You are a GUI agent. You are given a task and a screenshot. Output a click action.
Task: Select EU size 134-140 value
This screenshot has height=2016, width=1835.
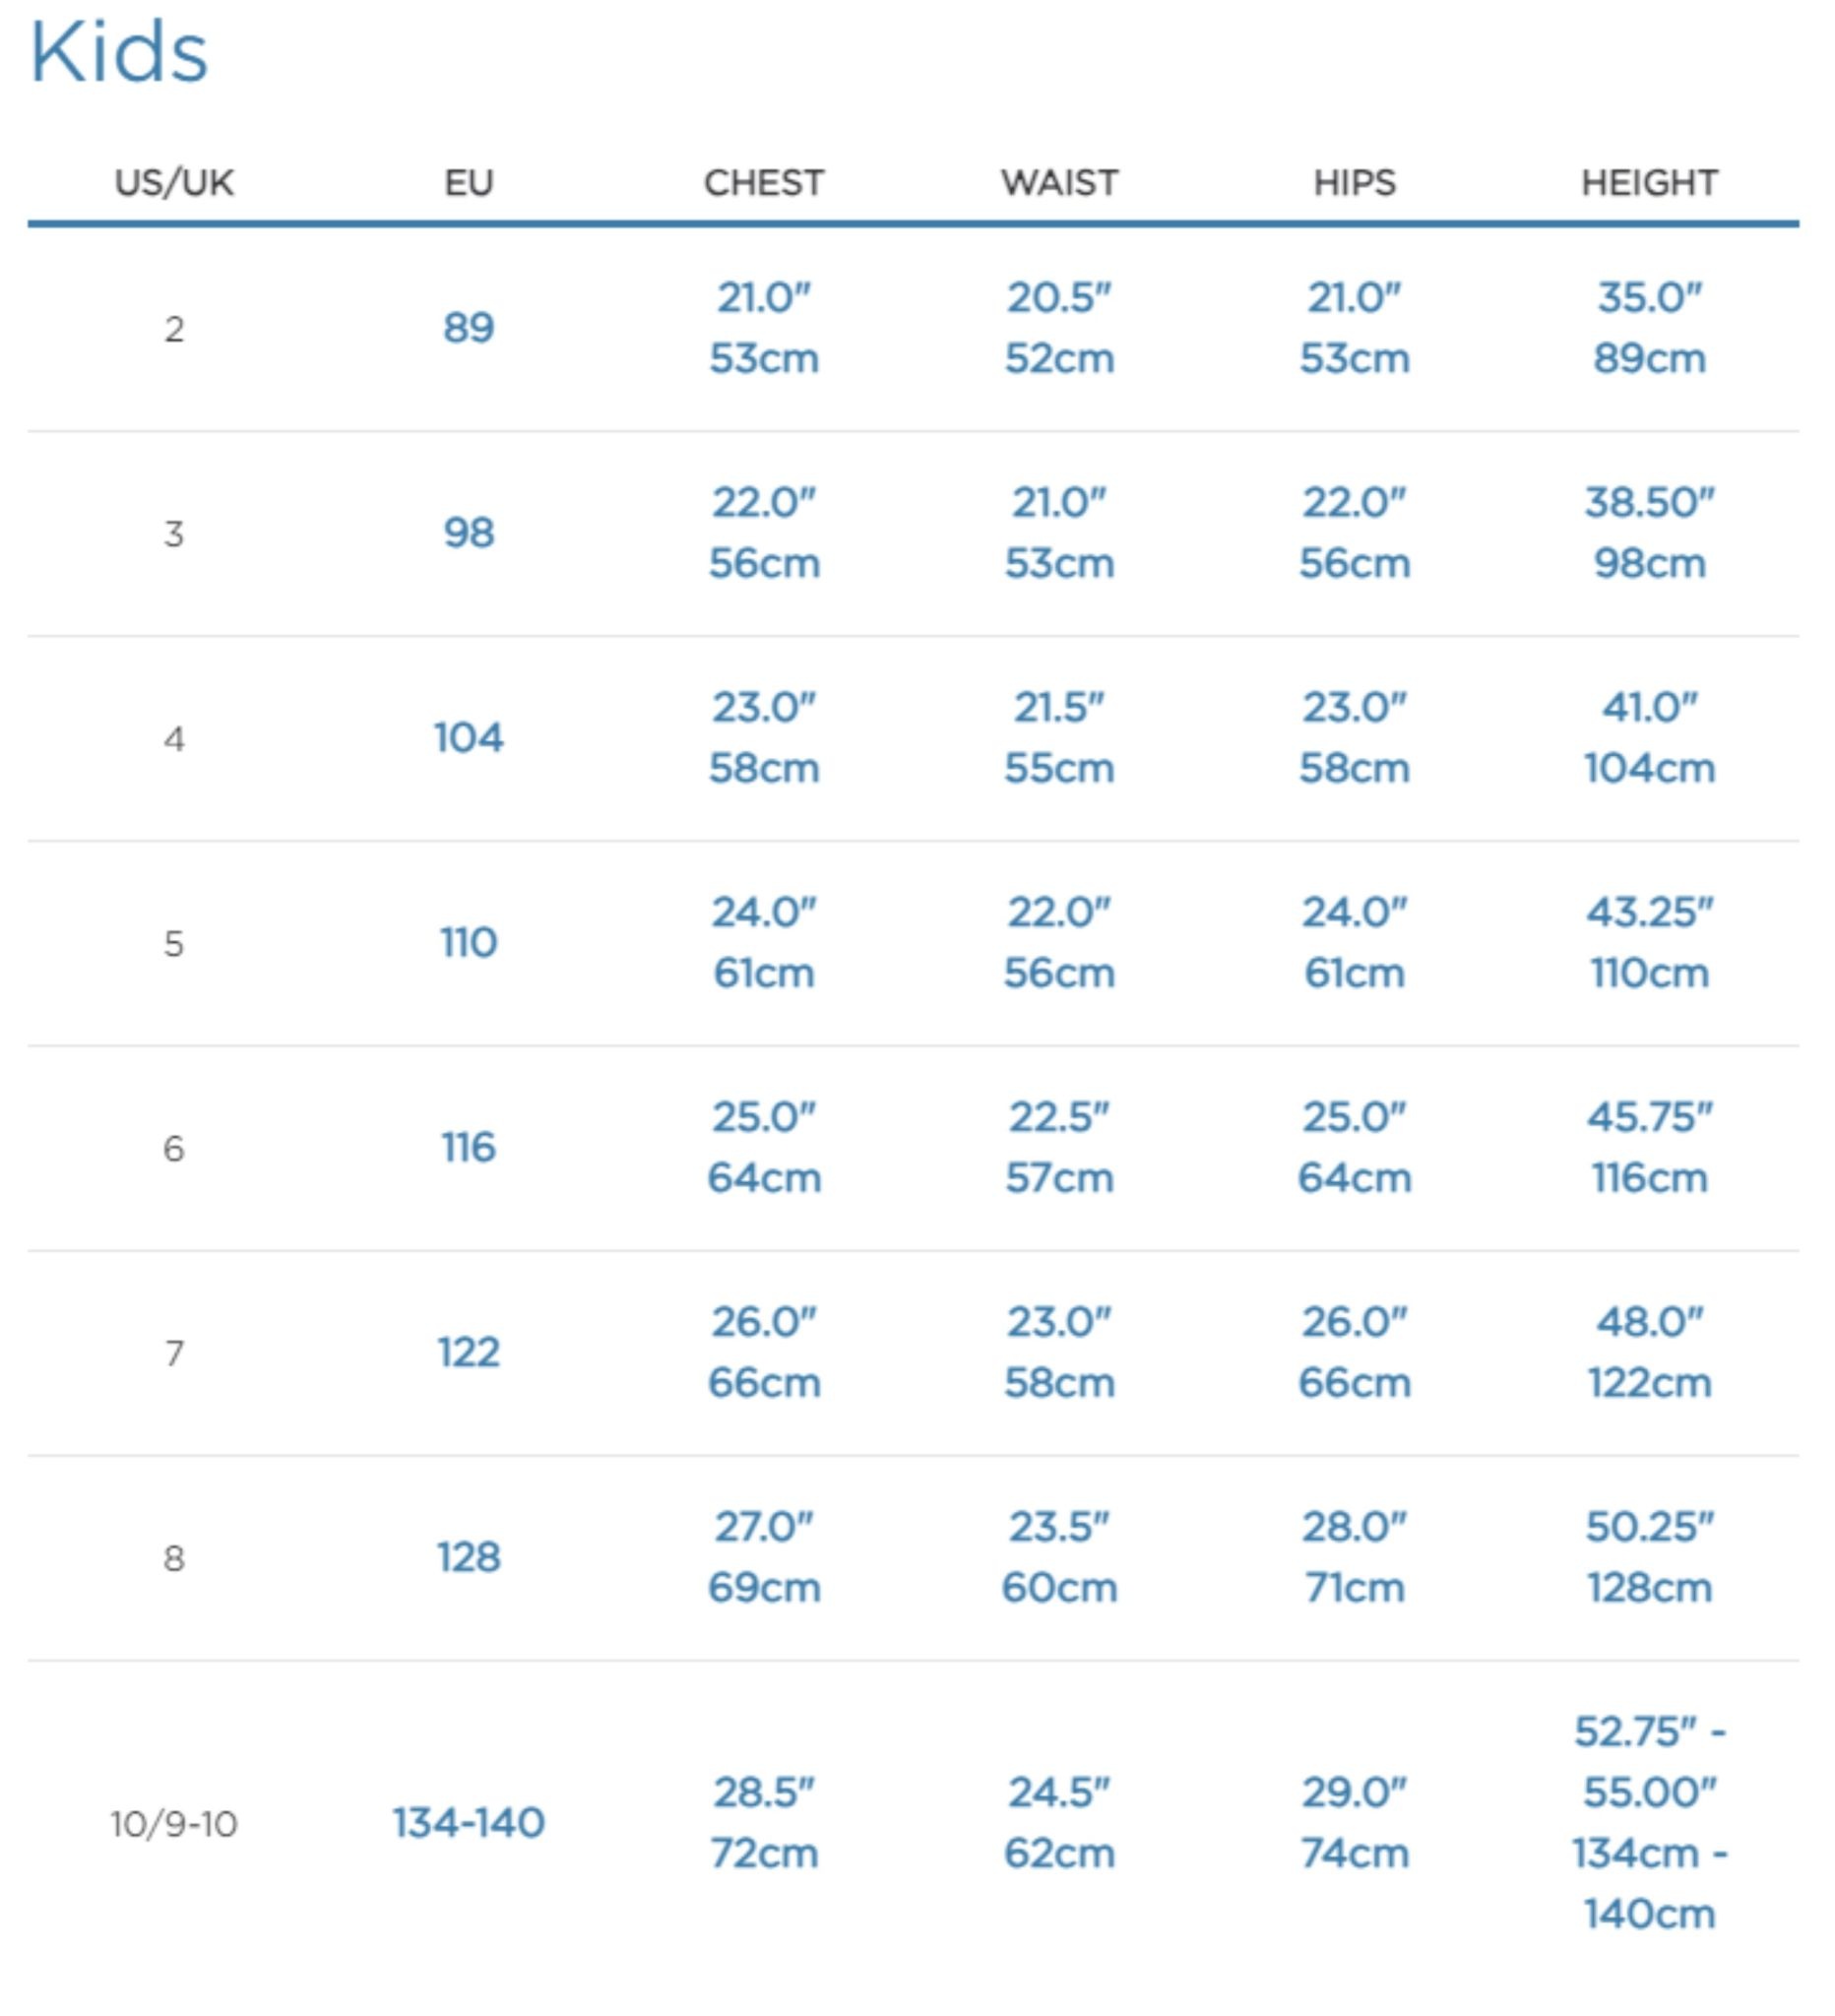pyautogui.click(x=469, y=1823)
